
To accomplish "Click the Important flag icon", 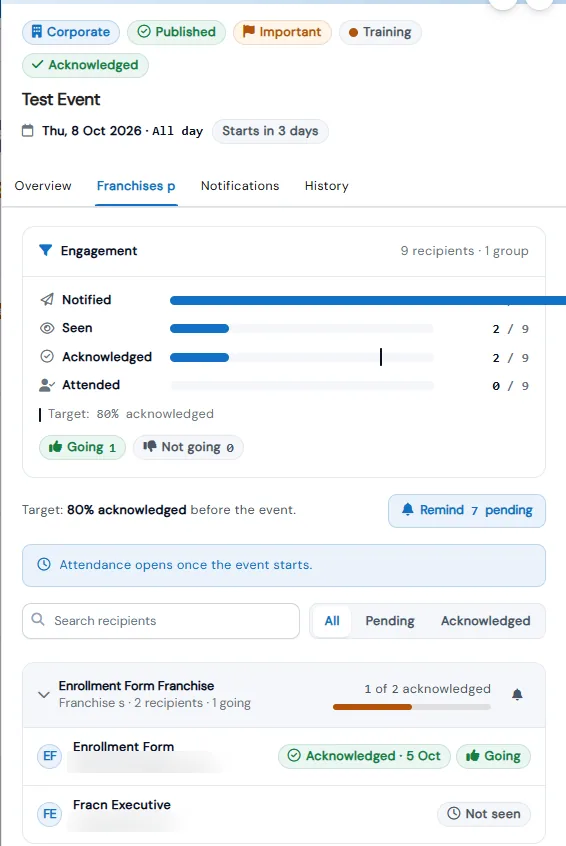I will (248, 31).
